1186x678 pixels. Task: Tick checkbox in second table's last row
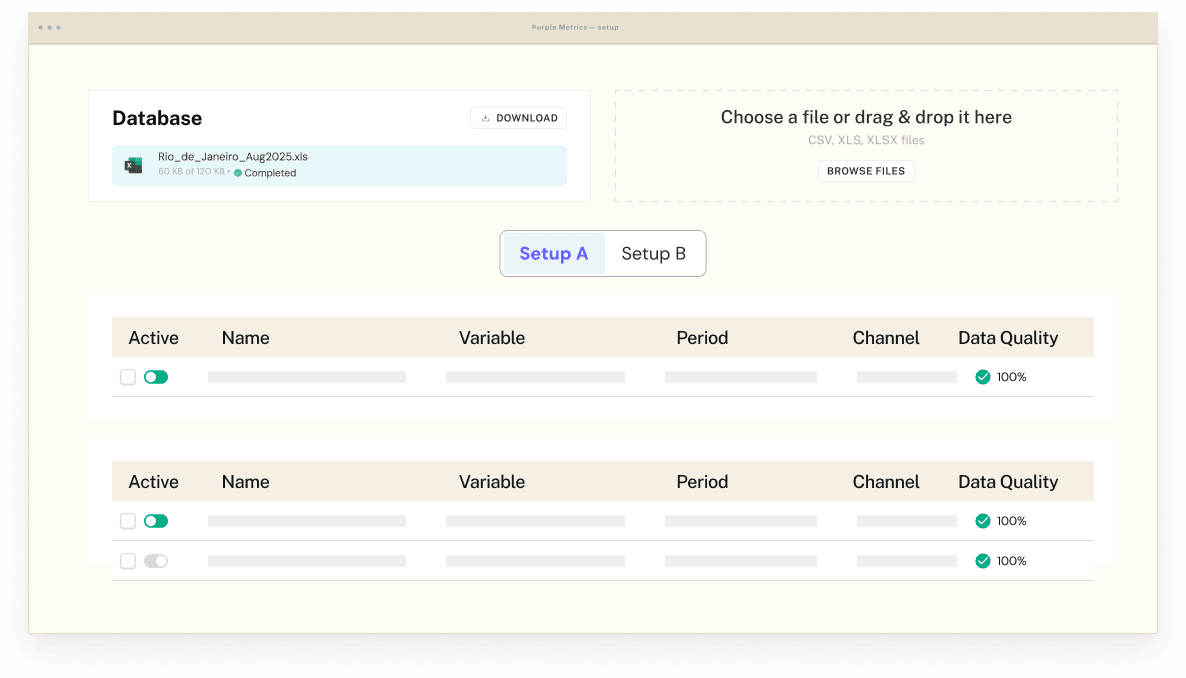pyautogui.click(x=128, y=561)
